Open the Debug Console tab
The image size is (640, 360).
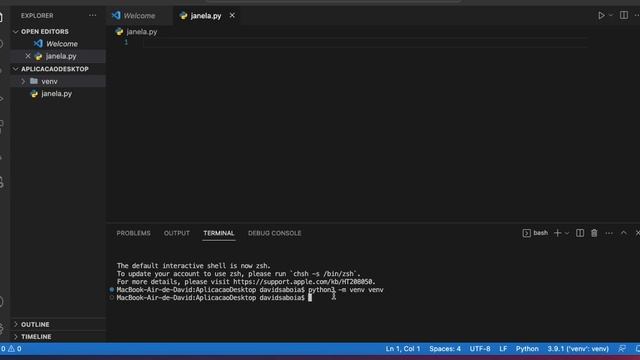click(274, 233)
